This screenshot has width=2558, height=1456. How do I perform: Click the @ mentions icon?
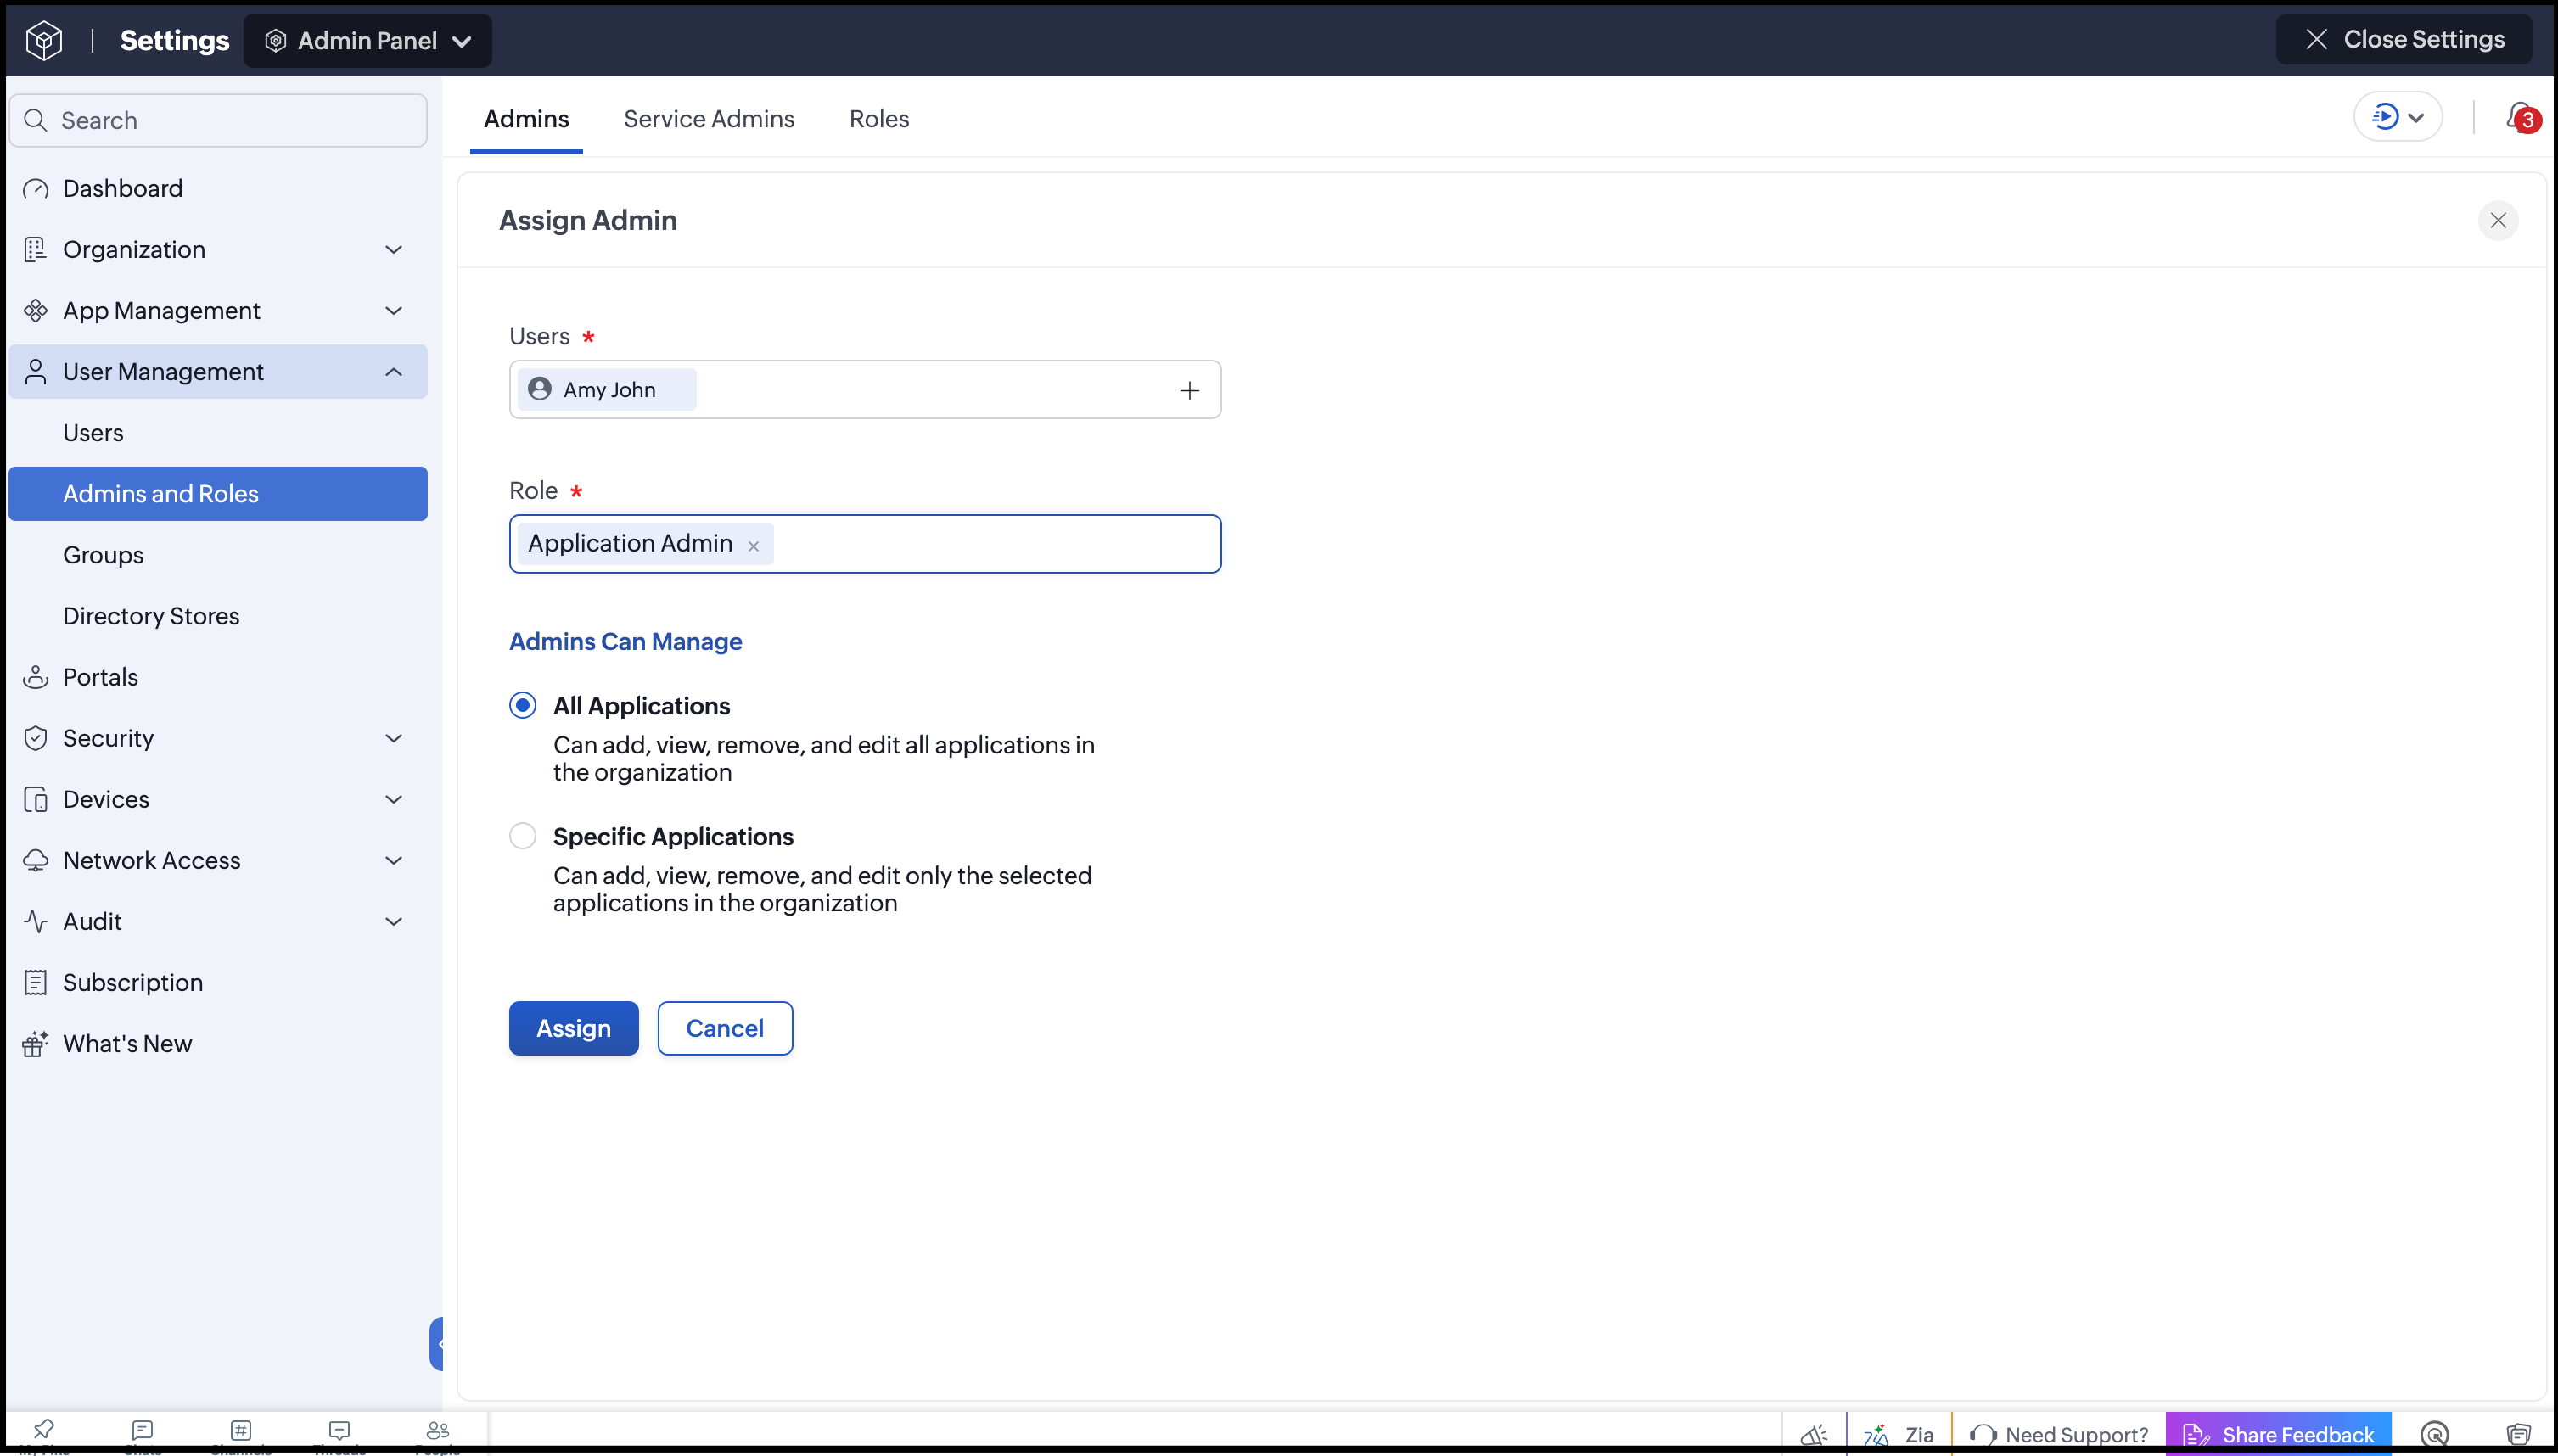click(2435, 1435)
